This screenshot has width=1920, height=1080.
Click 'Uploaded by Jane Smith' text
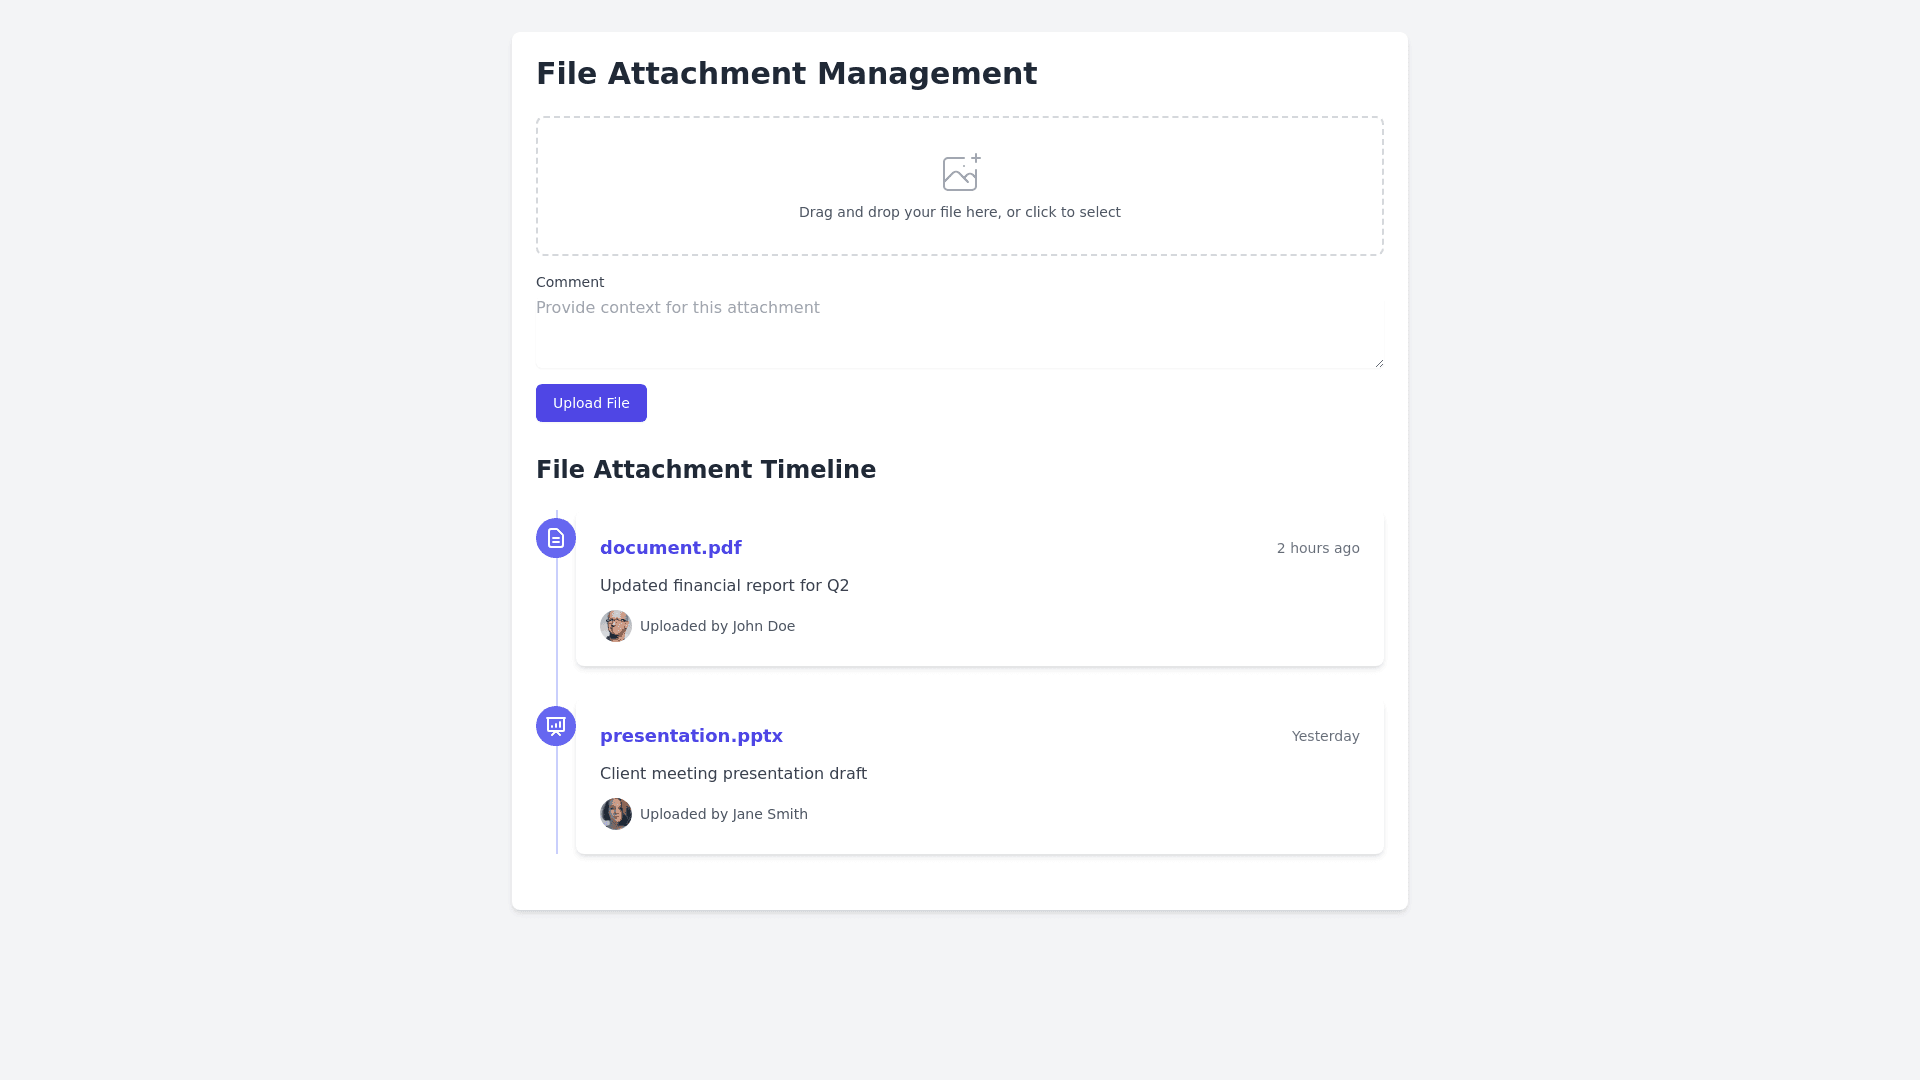click(x=723, y=814)
